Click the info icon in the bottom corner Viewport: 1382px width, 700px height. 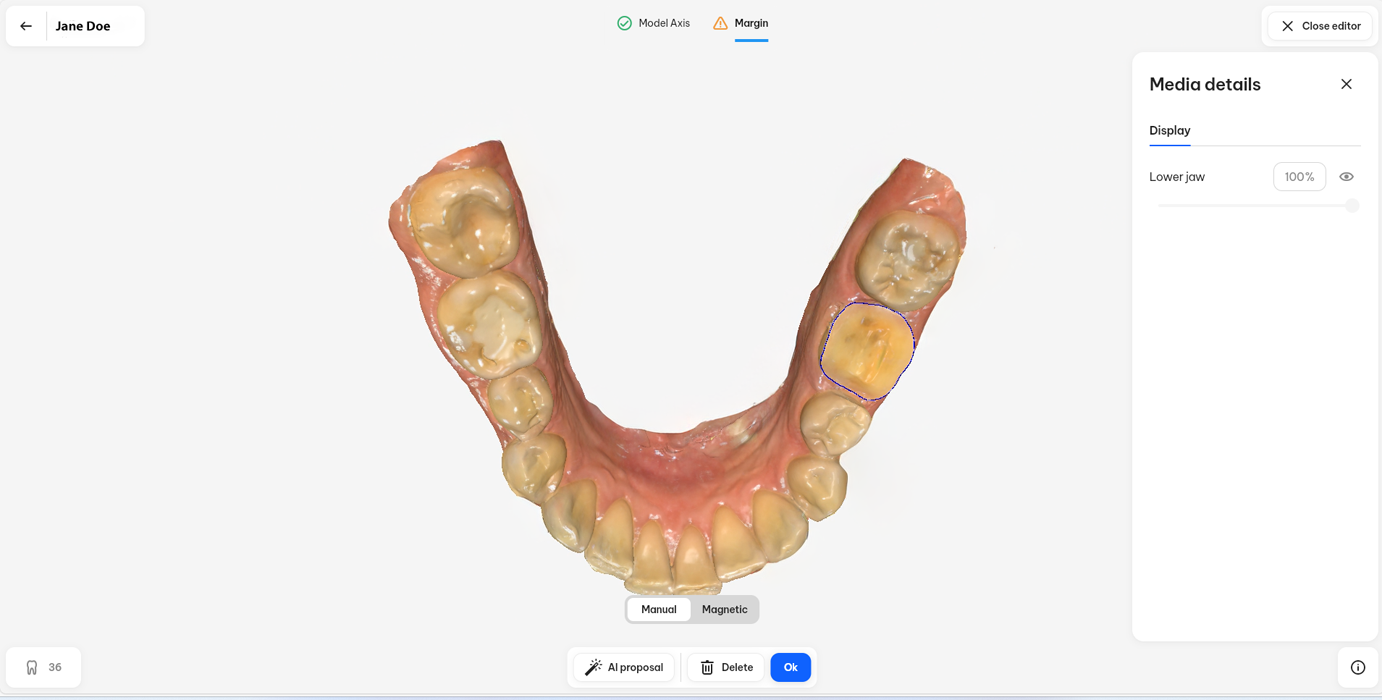(x=1357, y=667)
